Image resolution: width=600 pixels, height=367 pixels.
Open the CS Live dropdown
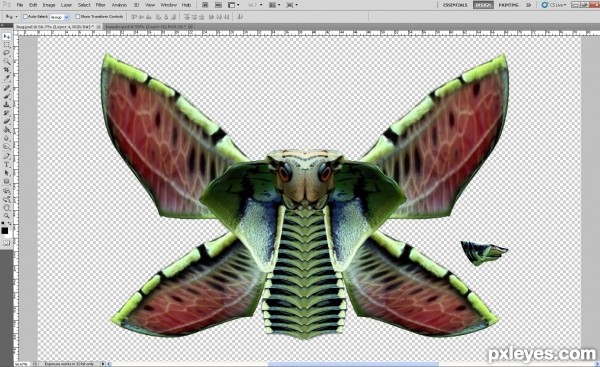tap(554, 5)
